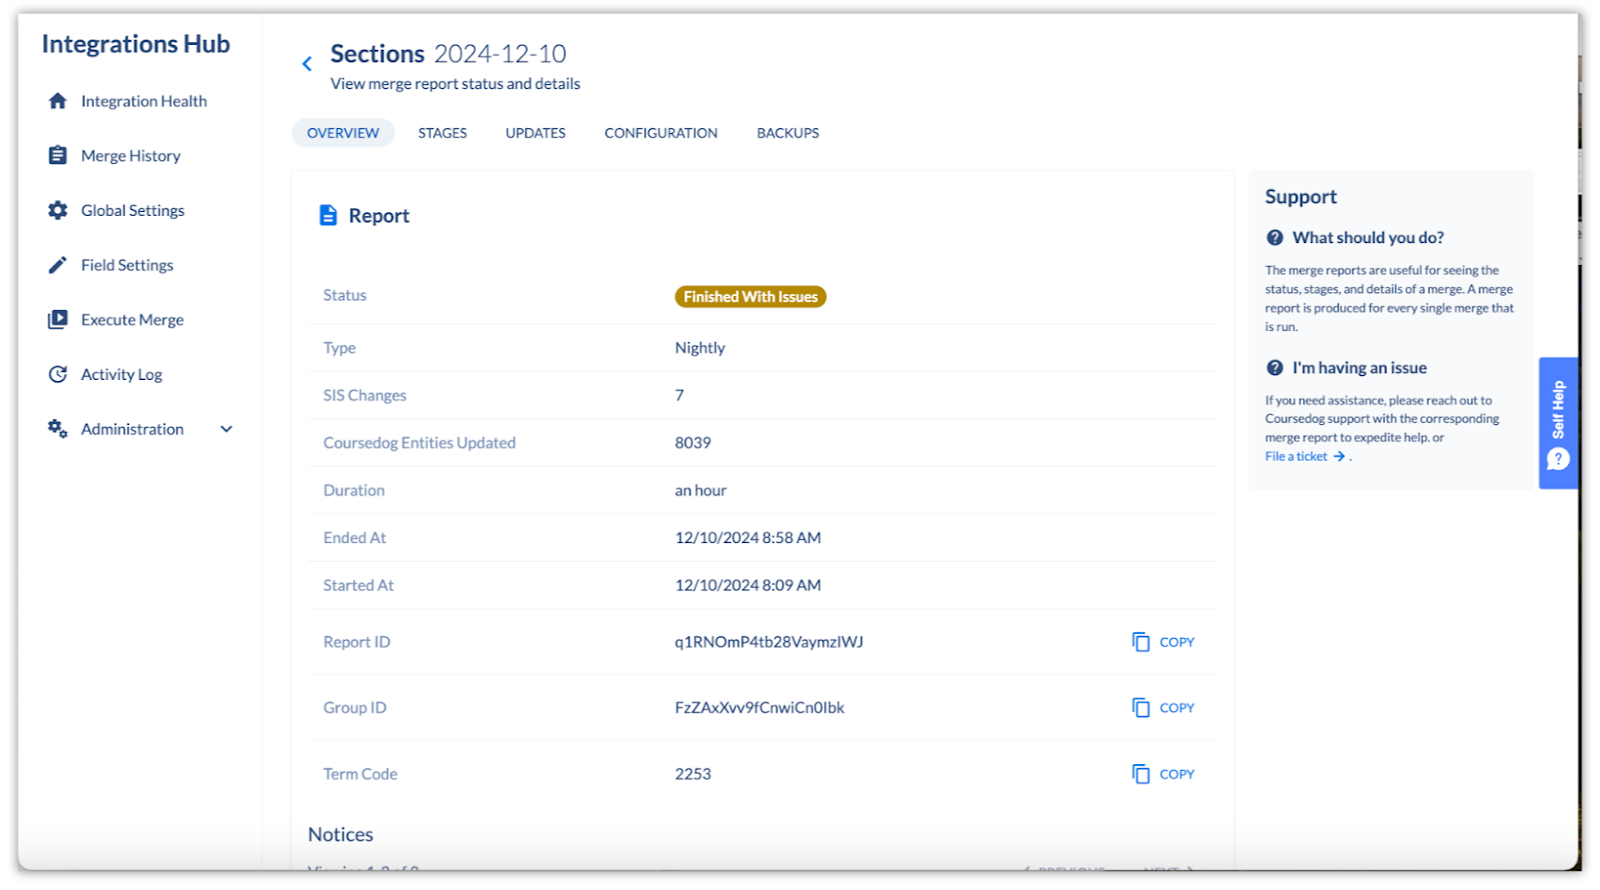Click the Merge History clipboard icon
Image resolution: width=1600 pixels, height=890 pixels.
(58, 155)
